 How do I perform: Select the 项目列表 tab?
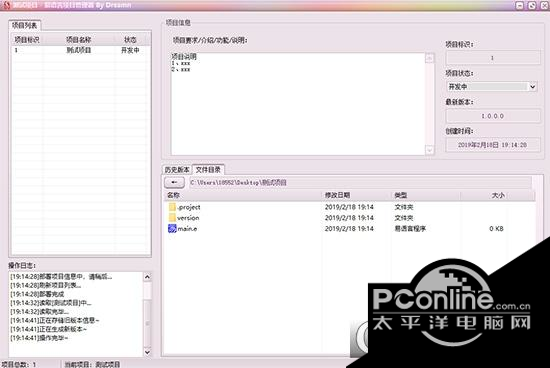coord(25,25)
